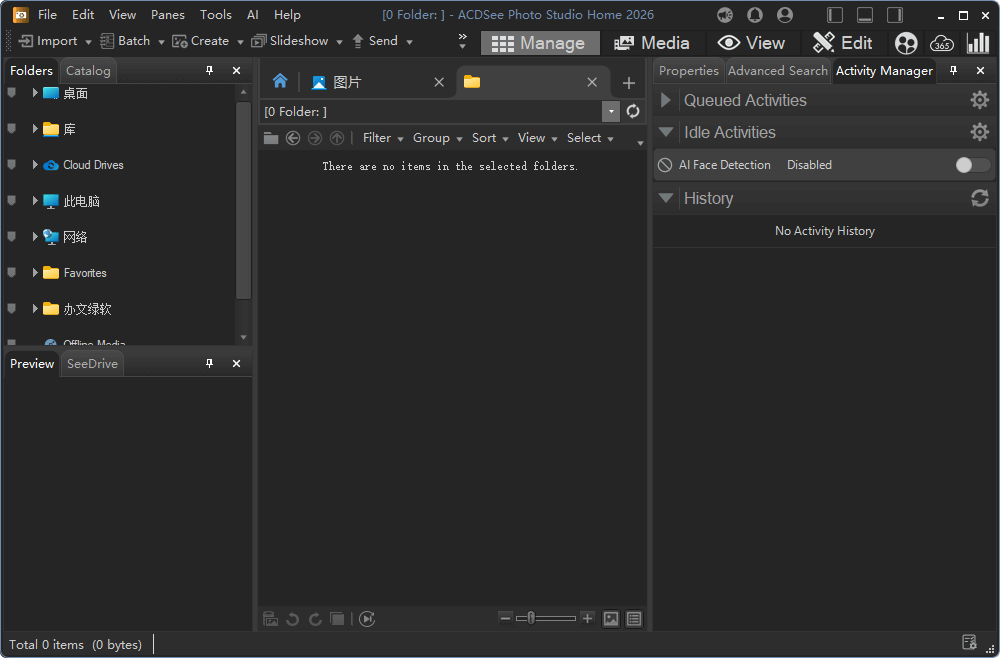The image size is (1000, 658).
Task: Open the Tools menu
Action: (x=215, y=14)
